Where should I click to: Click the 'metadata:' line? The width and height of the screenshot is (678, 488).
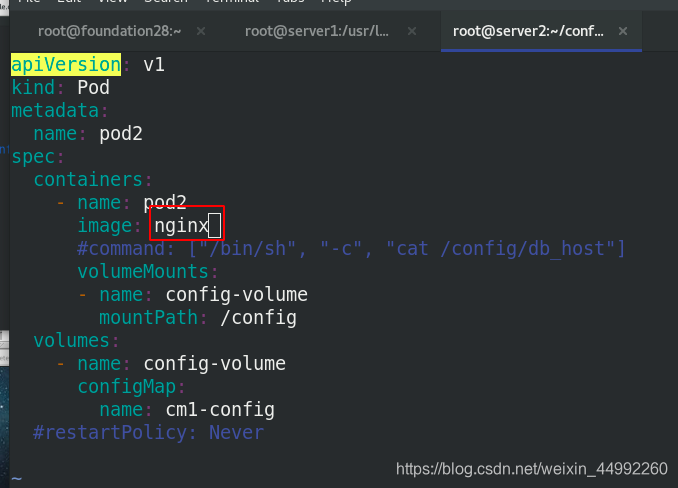60,111
